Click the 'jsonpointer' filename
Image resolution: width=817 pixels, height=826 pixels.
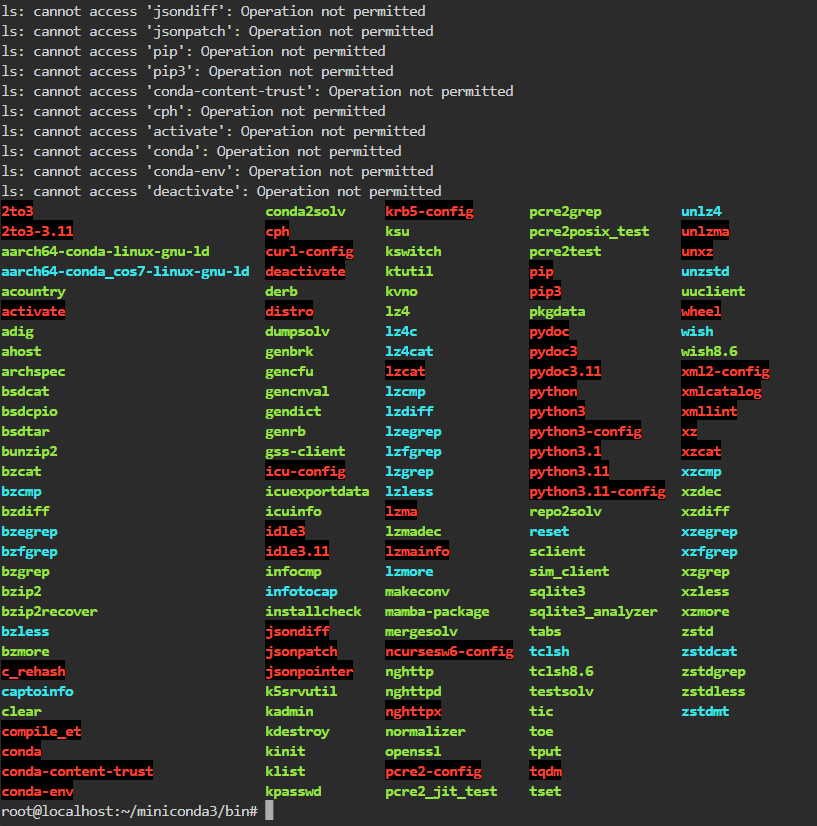pos(309,672)
